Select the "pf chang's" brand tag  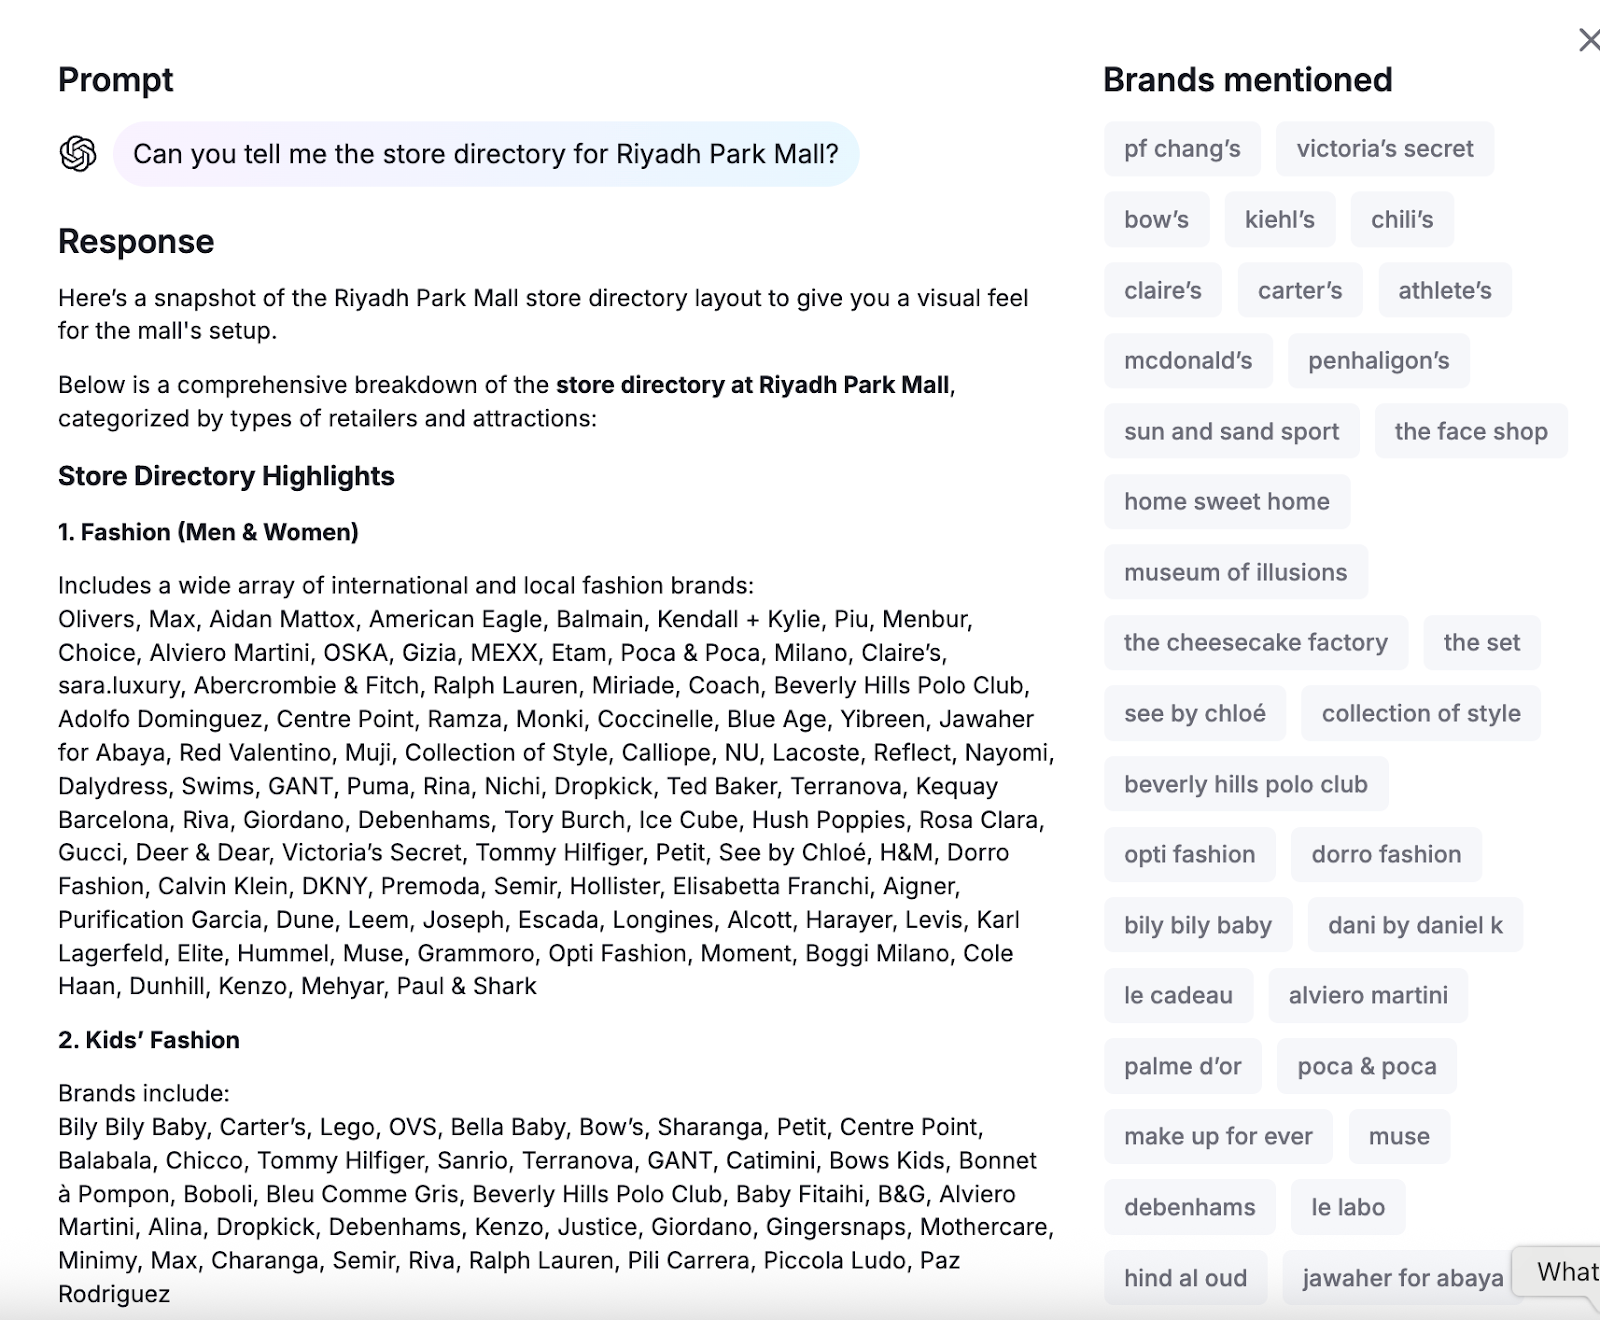pos(1182,149)
